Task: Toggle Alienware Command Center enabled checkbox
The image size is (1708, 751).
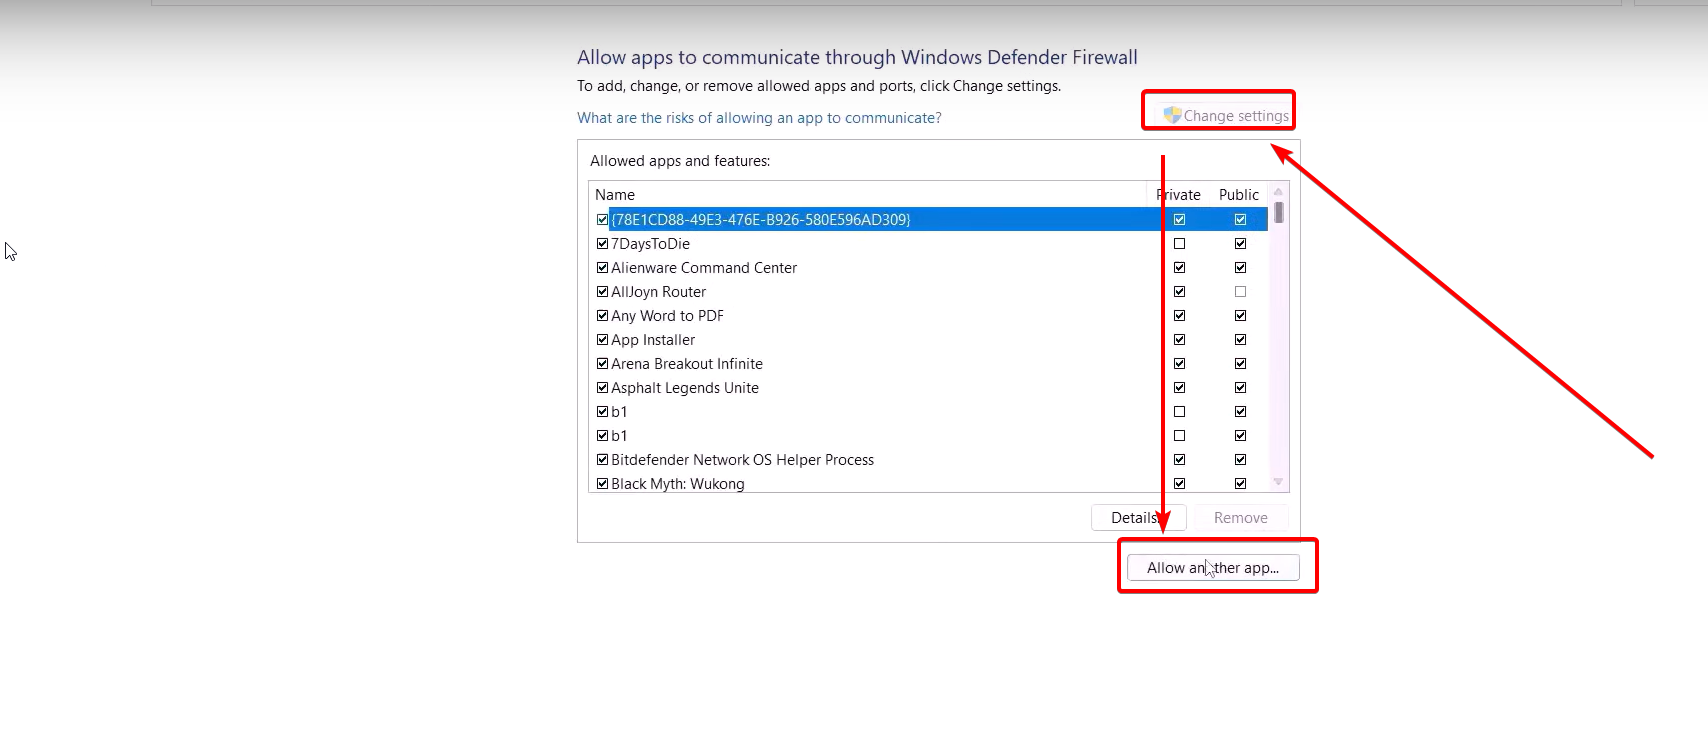Action: tap(602, 268)
